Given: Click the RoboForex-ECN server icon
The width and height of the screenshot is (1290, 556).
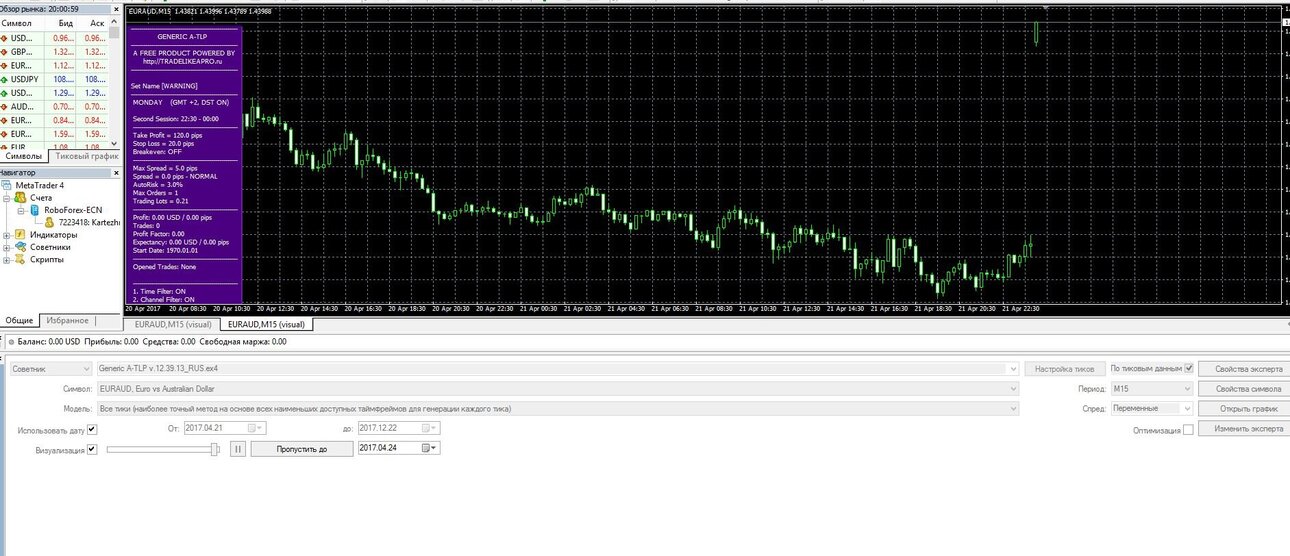Looking at the screenshot, I should pos(35,211).
